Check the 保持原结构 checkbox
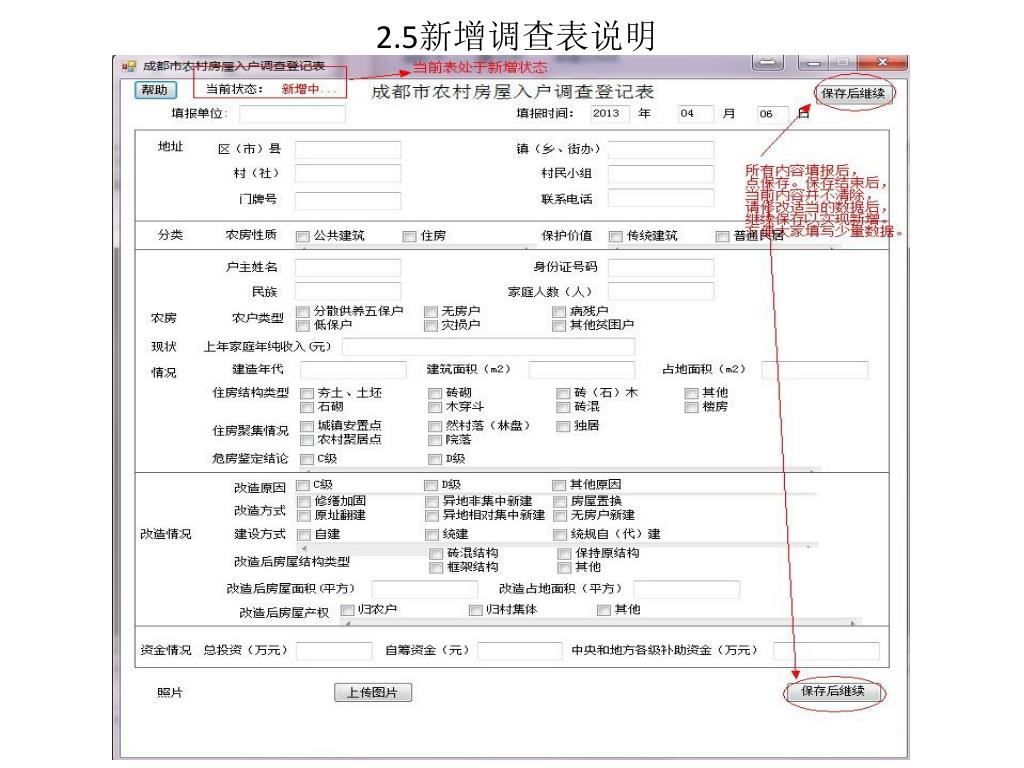1024x768 pixels. point(565,554)
